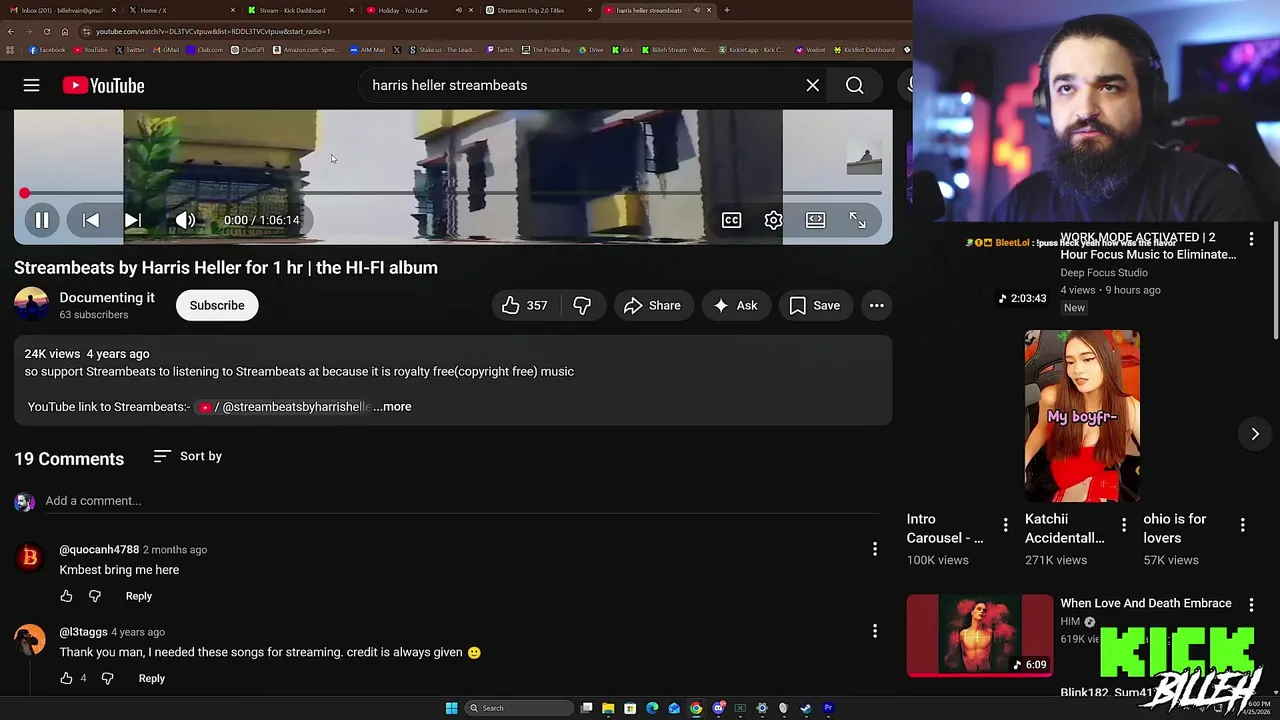This screenshot has height=720, width=1280.
Task: Open more actions next to Save
Action: tap(876, 306)
